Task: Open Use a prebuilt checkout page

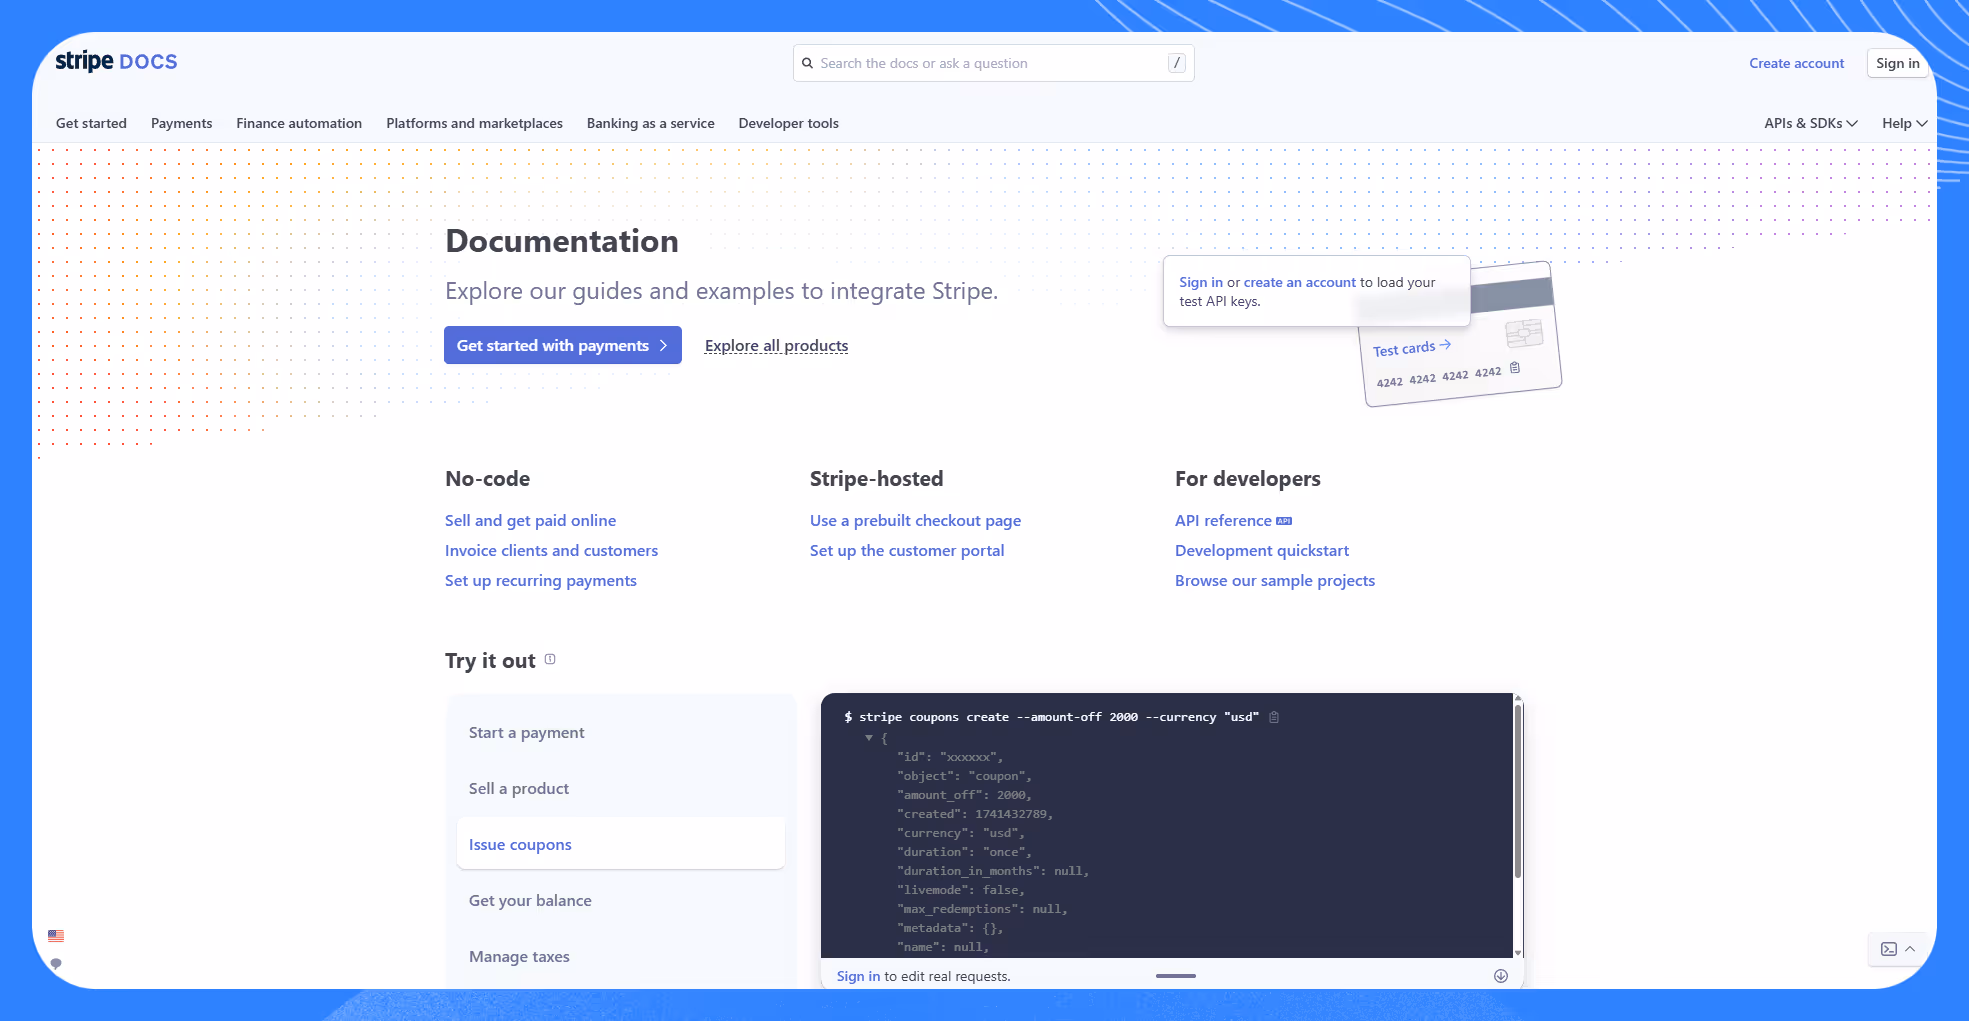Action: click(x=915, y=520)
